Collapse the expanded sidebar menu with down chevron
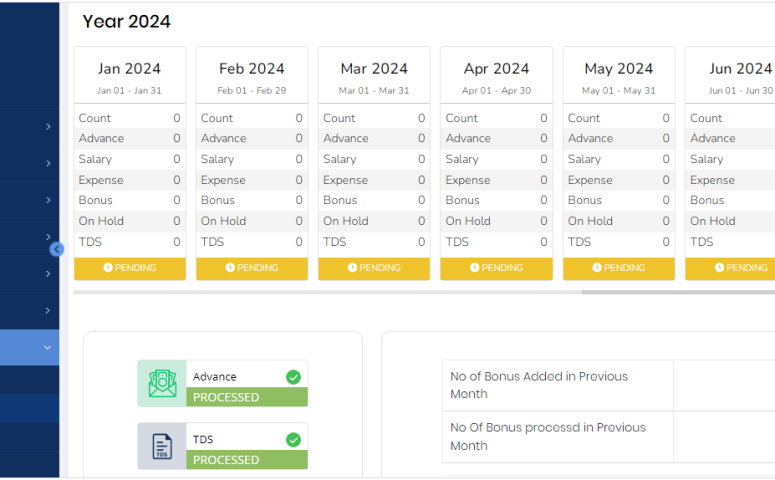This screenshot has width=775, height=480. tap(47, 348)
